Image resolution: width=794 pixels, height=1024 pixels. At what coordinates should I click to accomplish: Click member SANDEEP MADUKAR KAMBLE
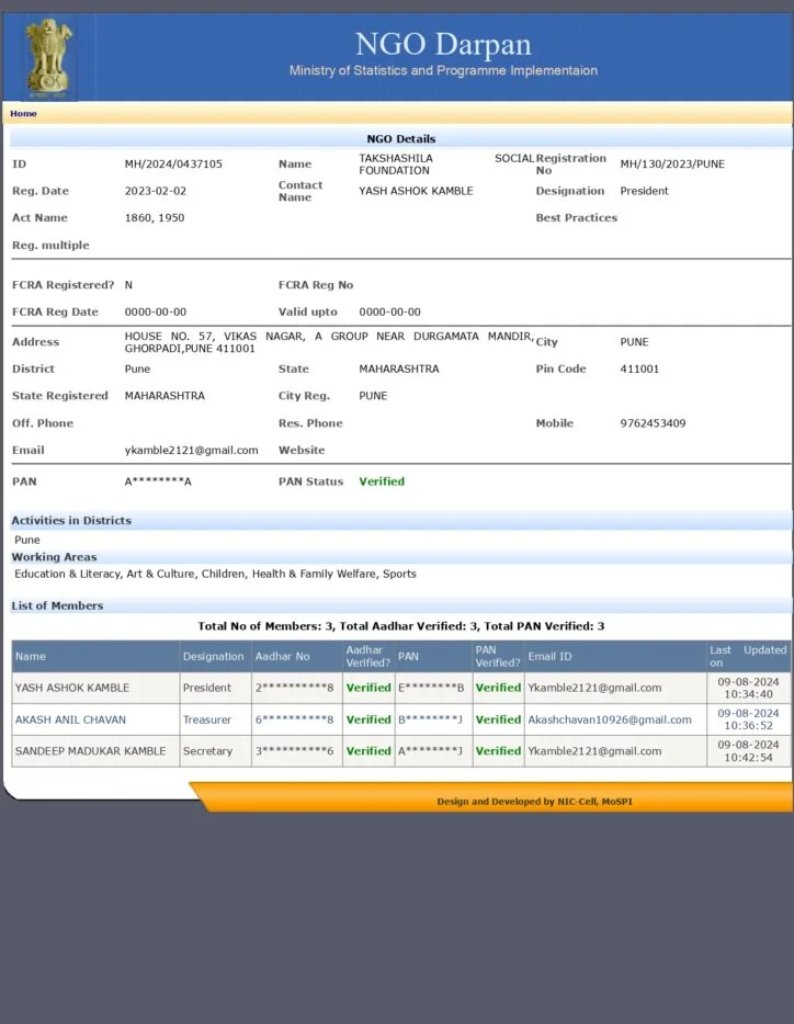90,751
